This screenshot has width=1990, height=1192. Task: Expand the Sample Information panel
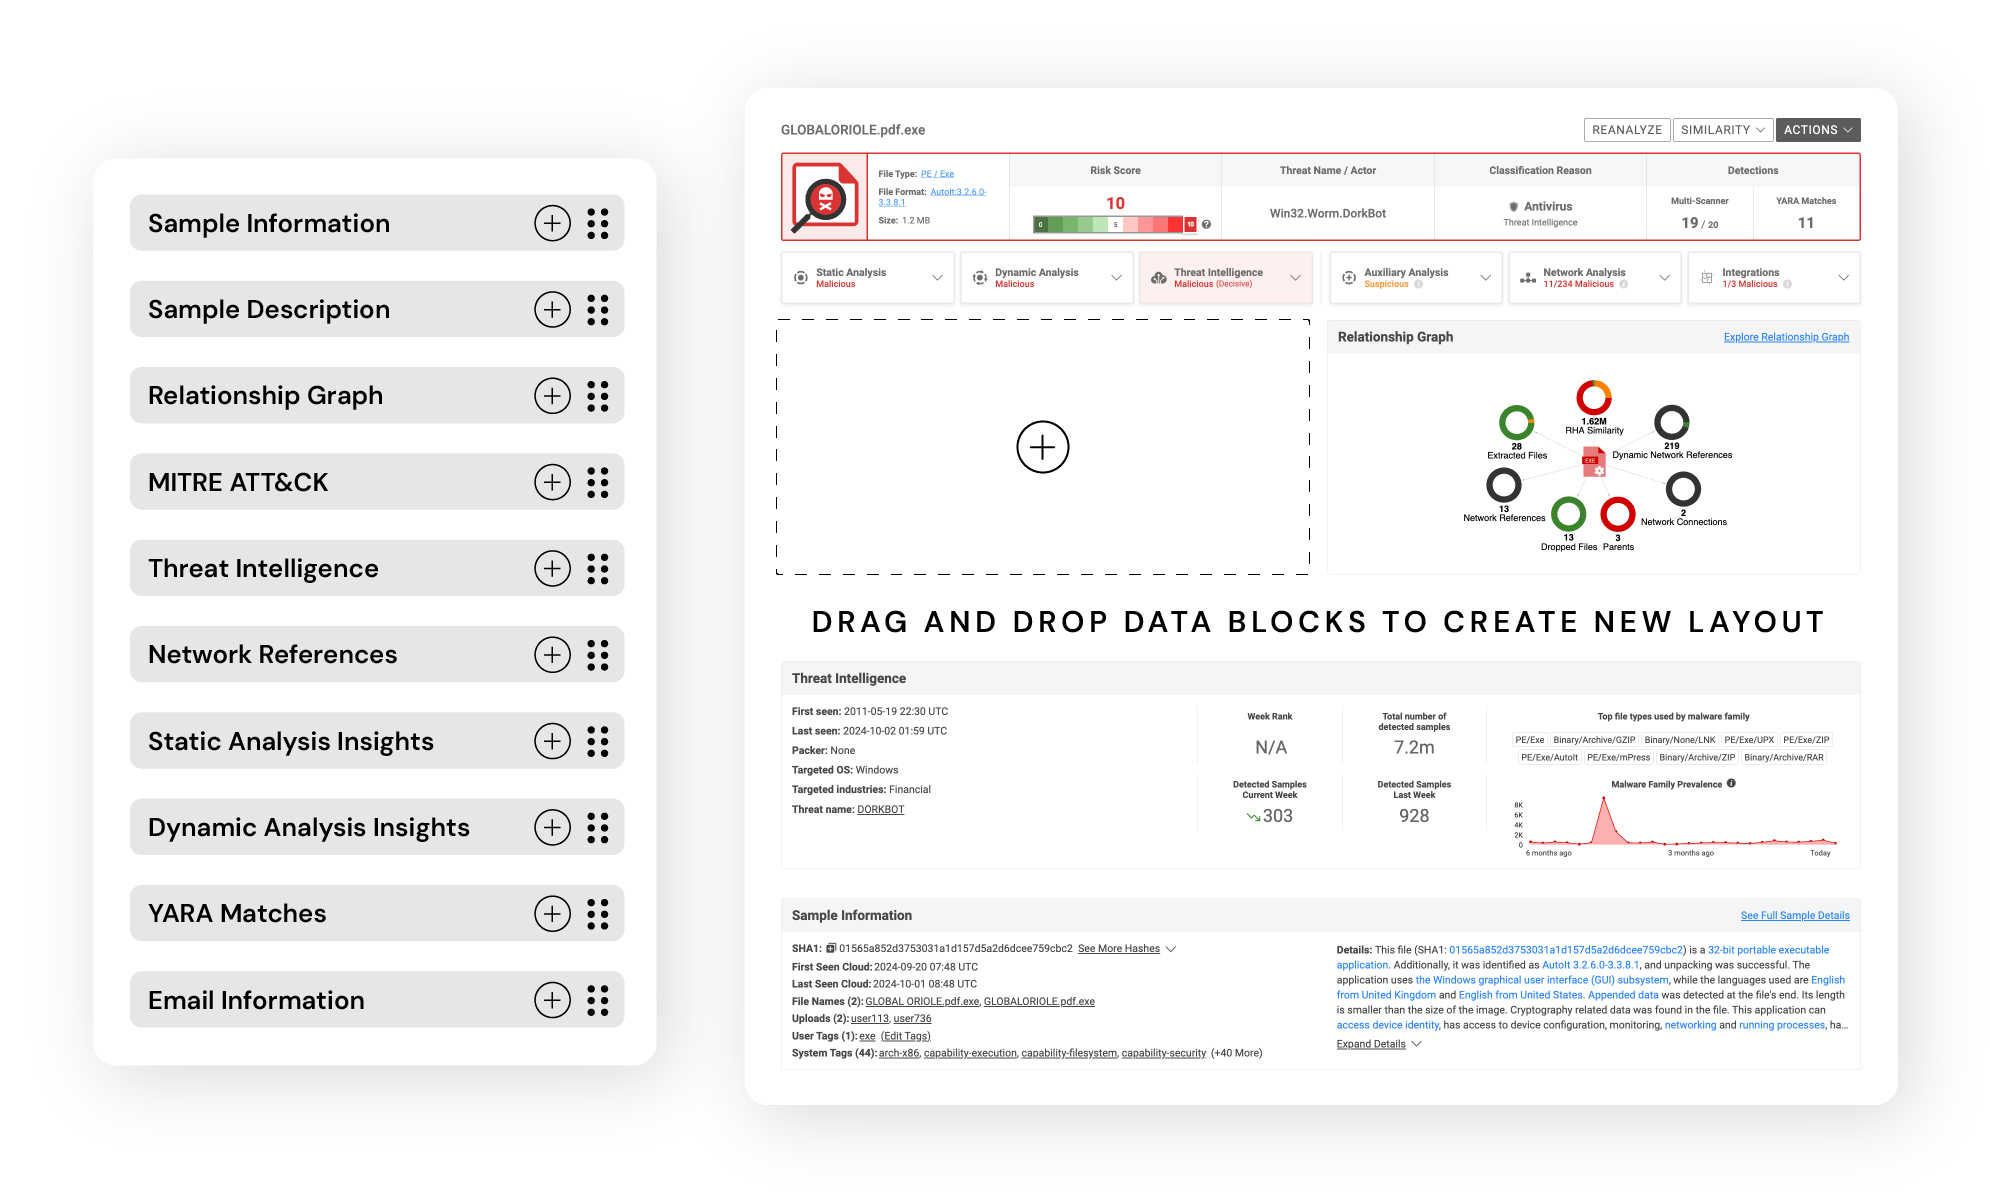552,223
